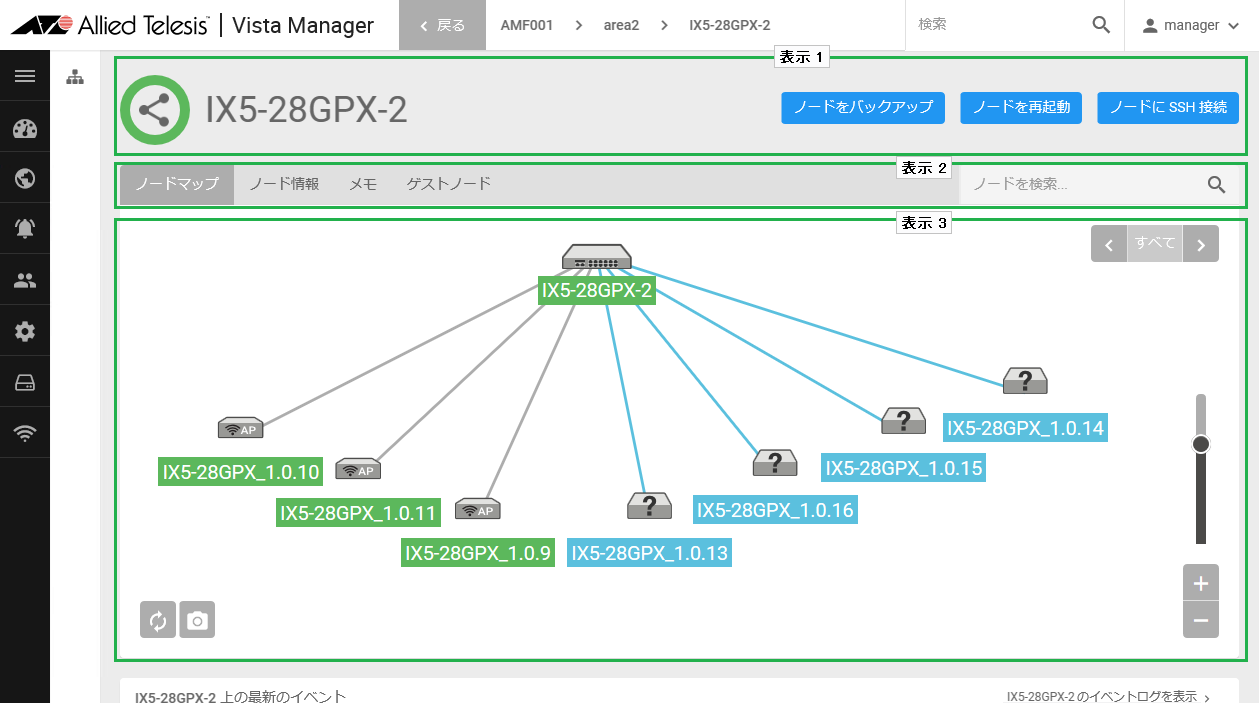Take a snapshot with the camera icon
This screenshot has width=1259, height=703.
pyautogui.click(x=198, y=620)
